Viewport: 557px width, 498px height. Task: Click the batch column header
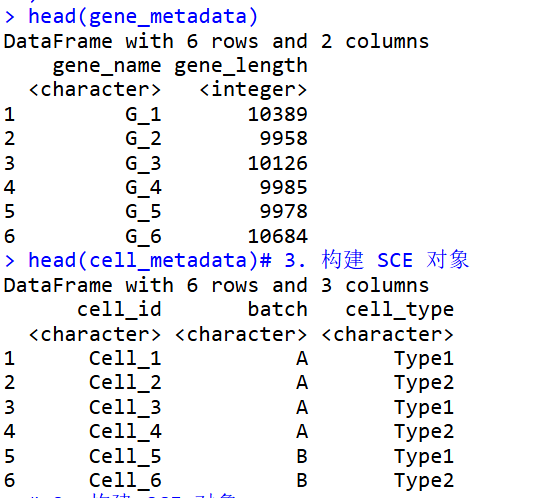pyautogui.click(x=278, y=309)
